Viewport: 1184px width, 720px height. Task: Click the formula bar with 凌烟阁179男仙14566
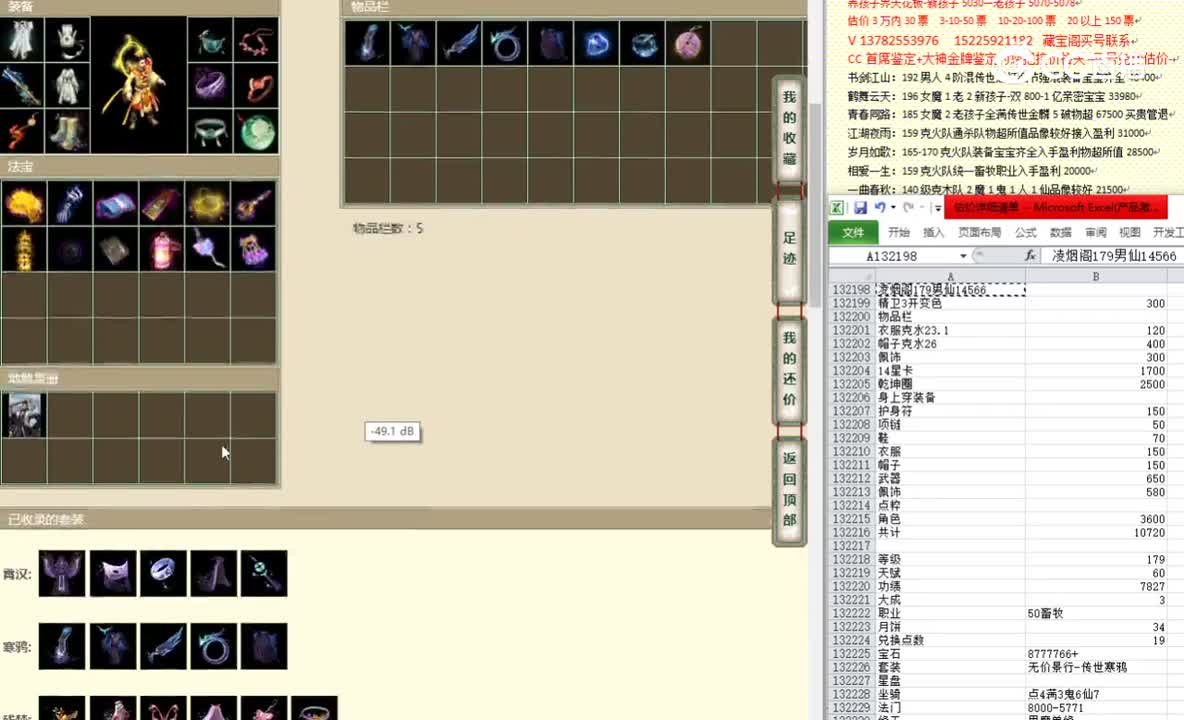[1113, 256]
